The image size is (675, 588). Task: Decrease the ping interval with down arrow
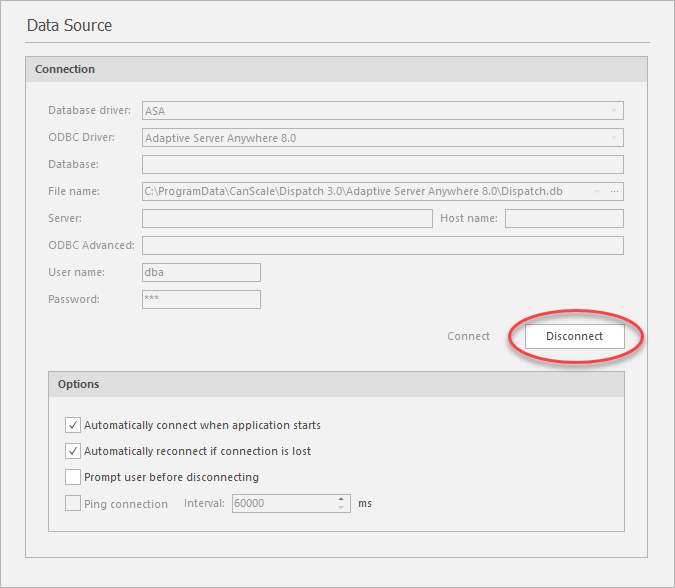click(x=342, y=508)
